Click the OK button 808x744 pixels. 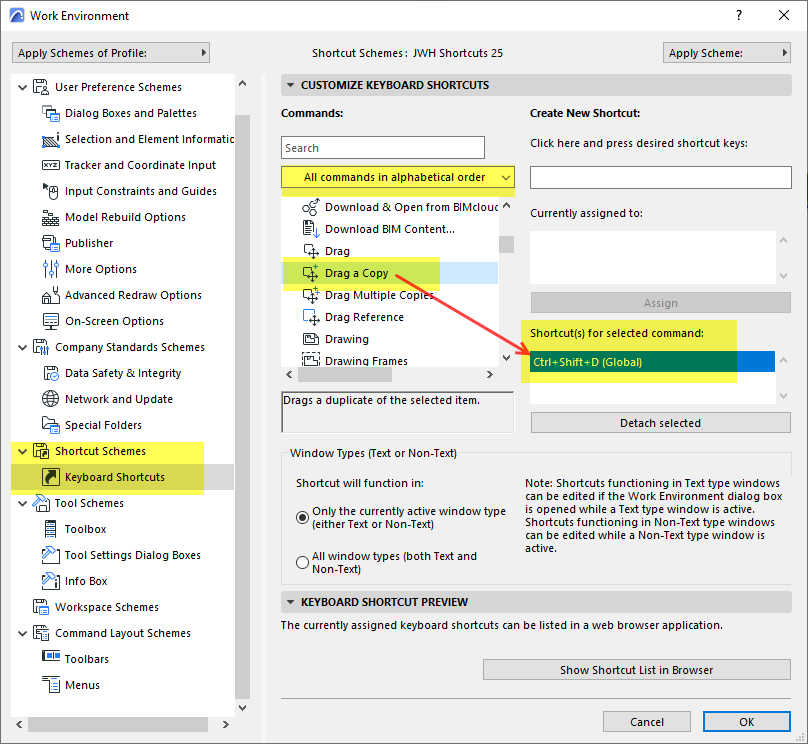click(747, 722)
